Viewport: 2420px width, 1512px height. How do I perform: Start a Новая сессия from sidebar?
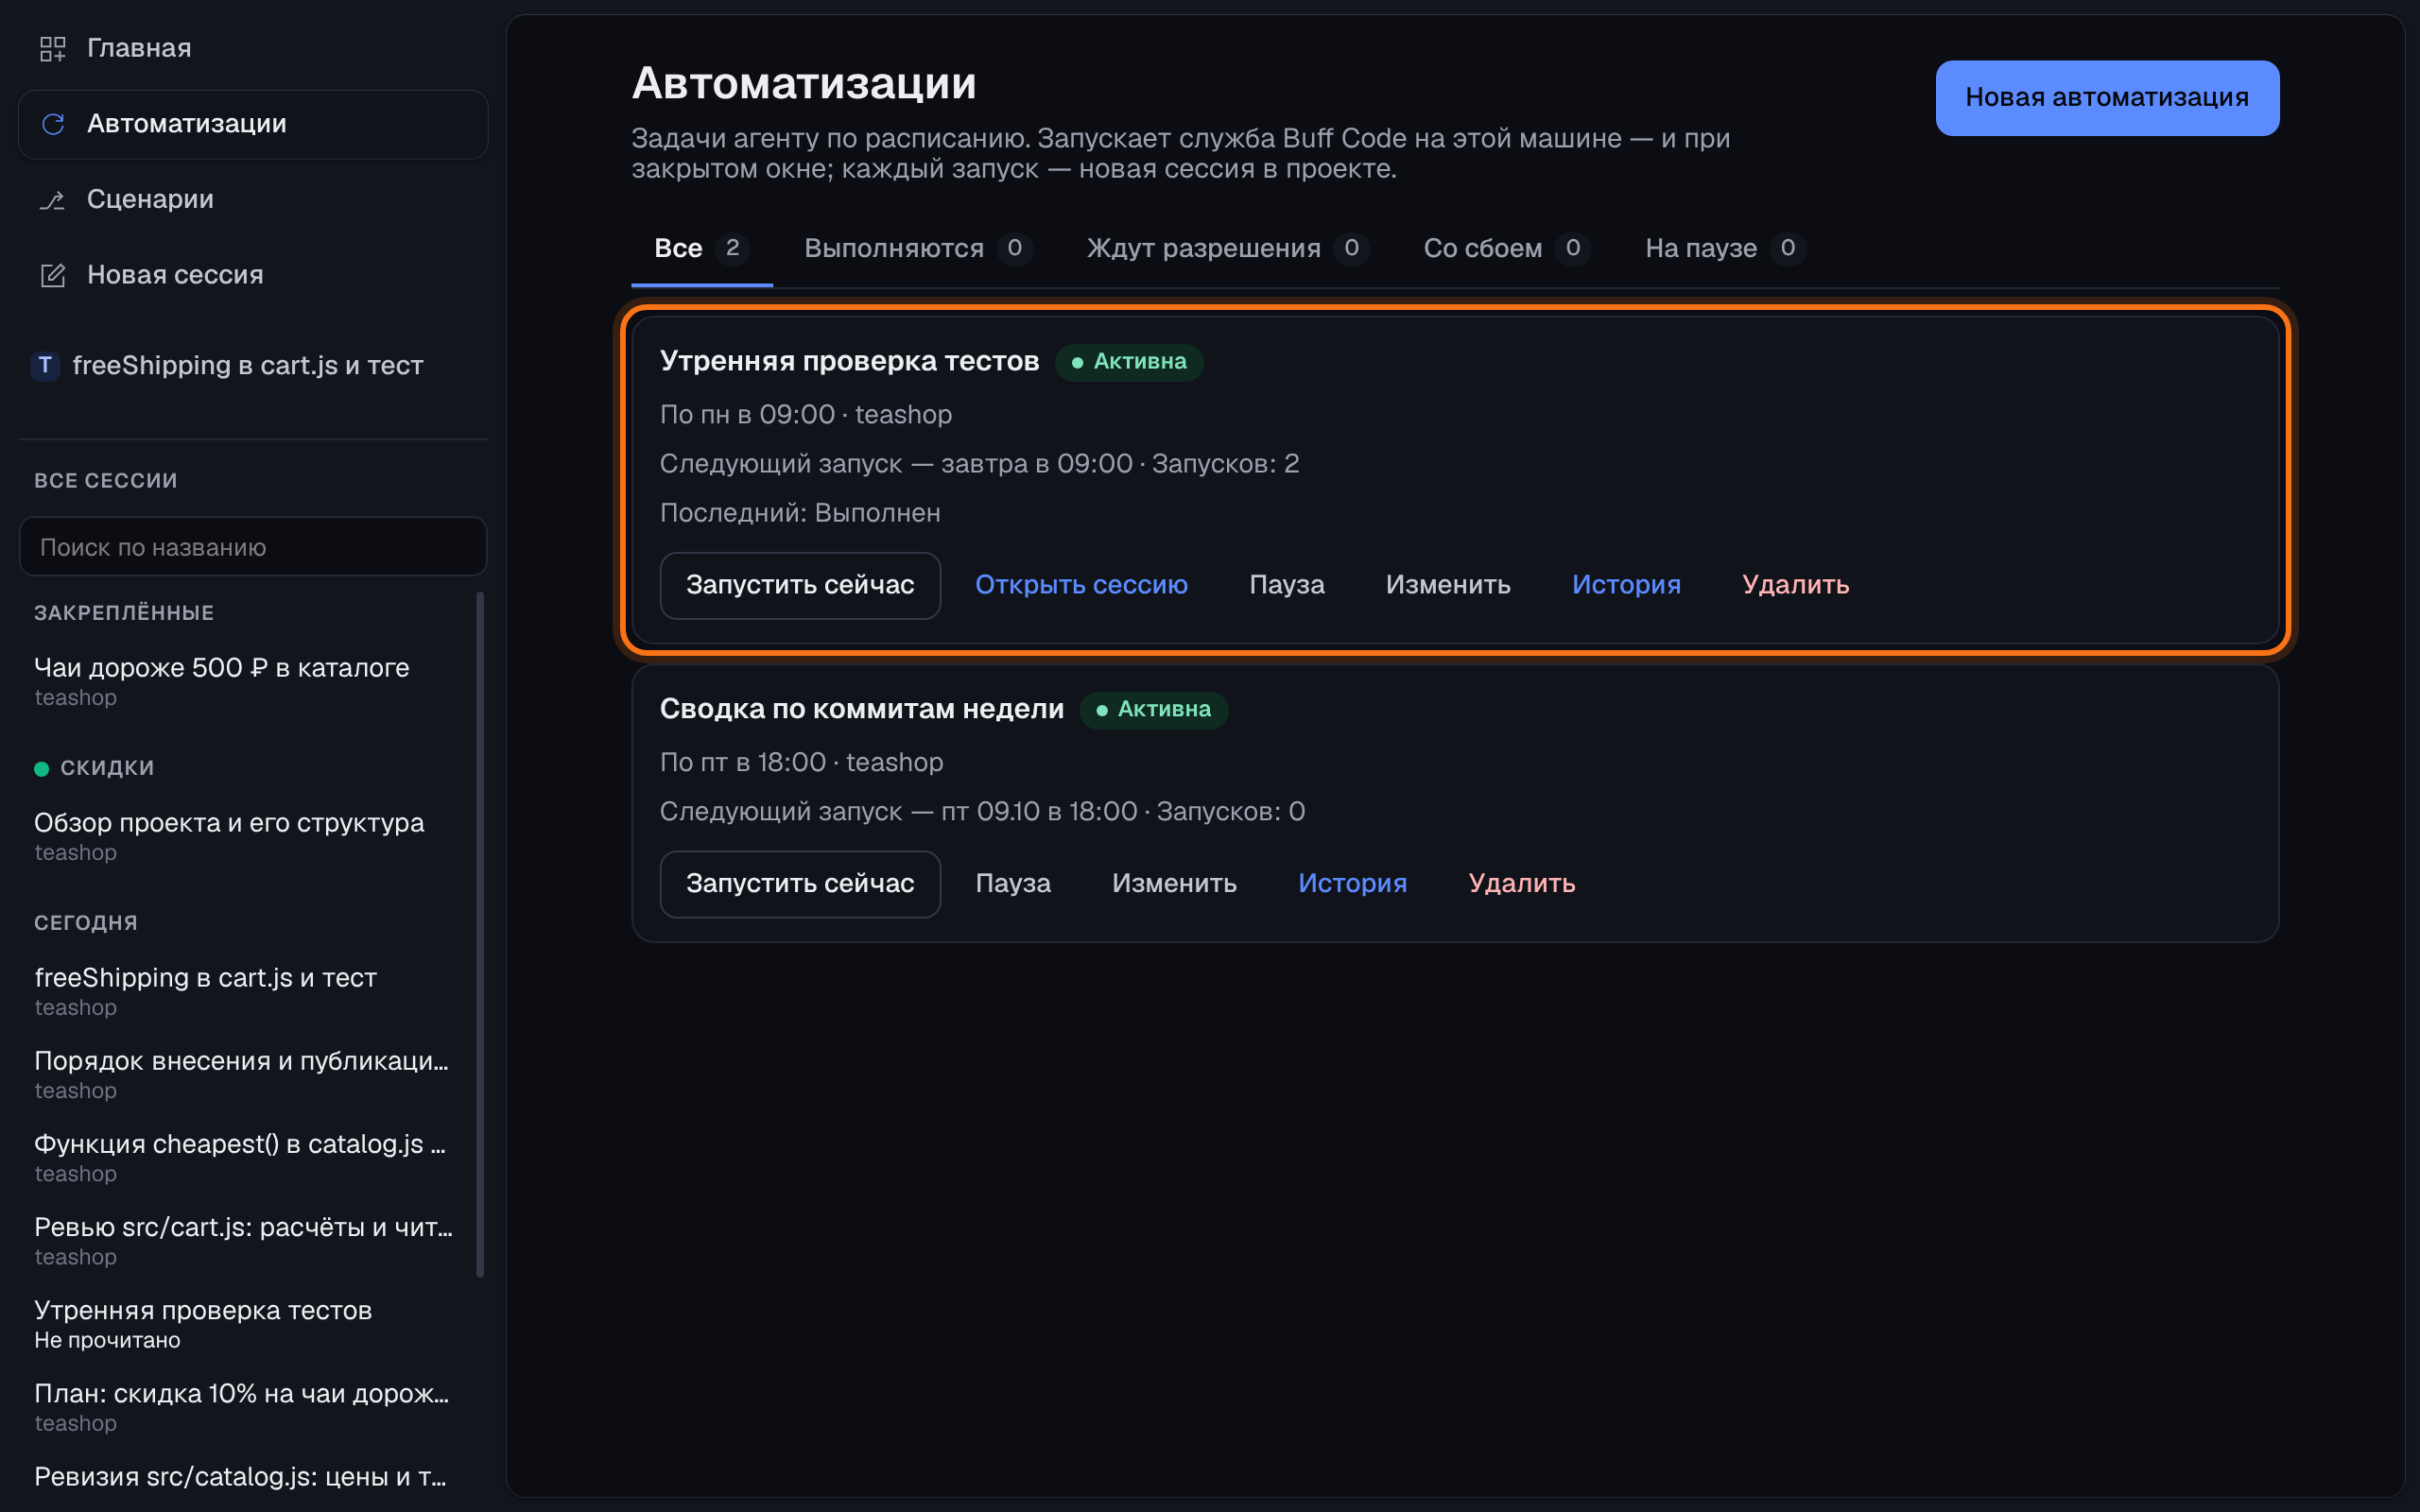pos(253,275)
